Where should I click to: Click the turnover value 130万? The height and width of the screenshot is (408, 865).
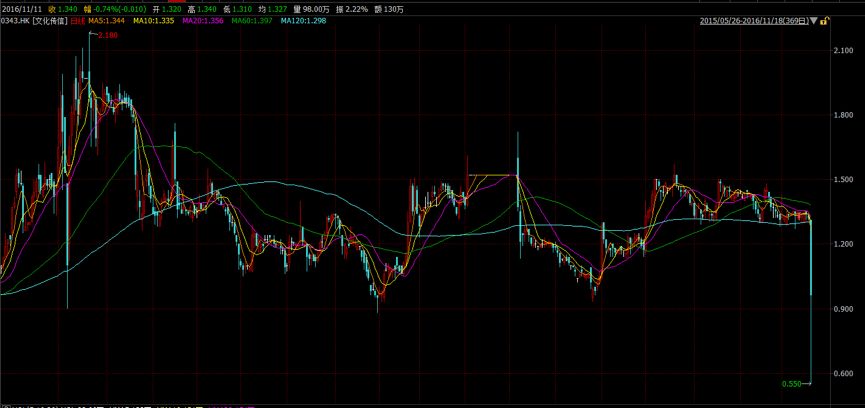tap(393, 9)
